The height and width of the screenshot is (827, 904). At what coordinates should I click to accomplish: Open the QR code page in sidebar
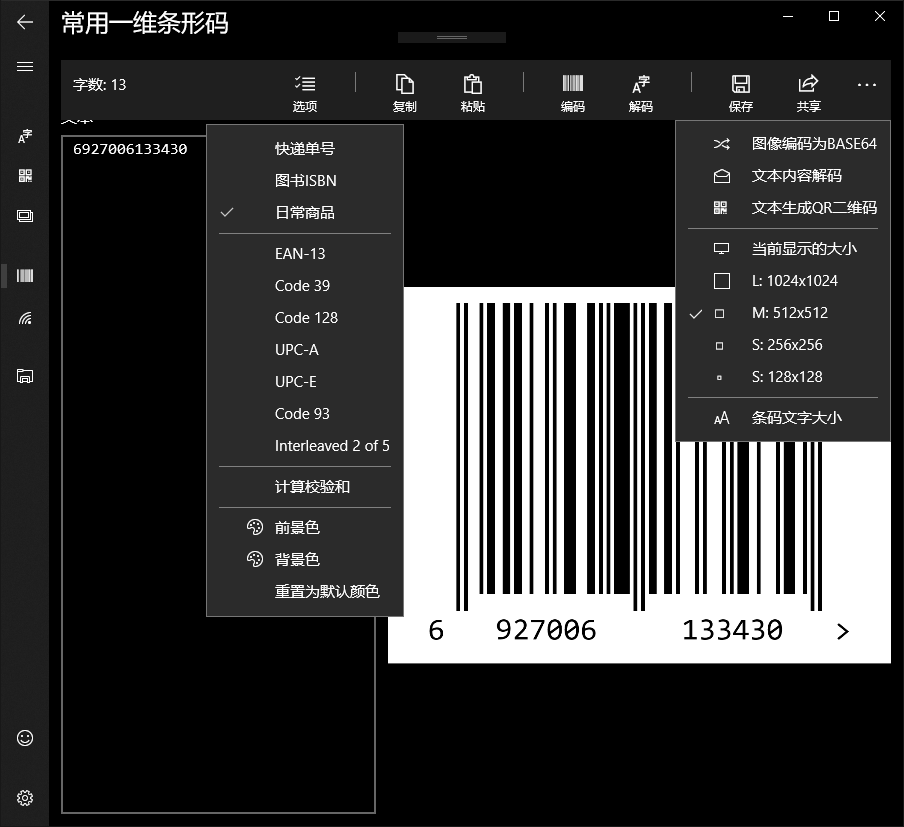point(25,176)
